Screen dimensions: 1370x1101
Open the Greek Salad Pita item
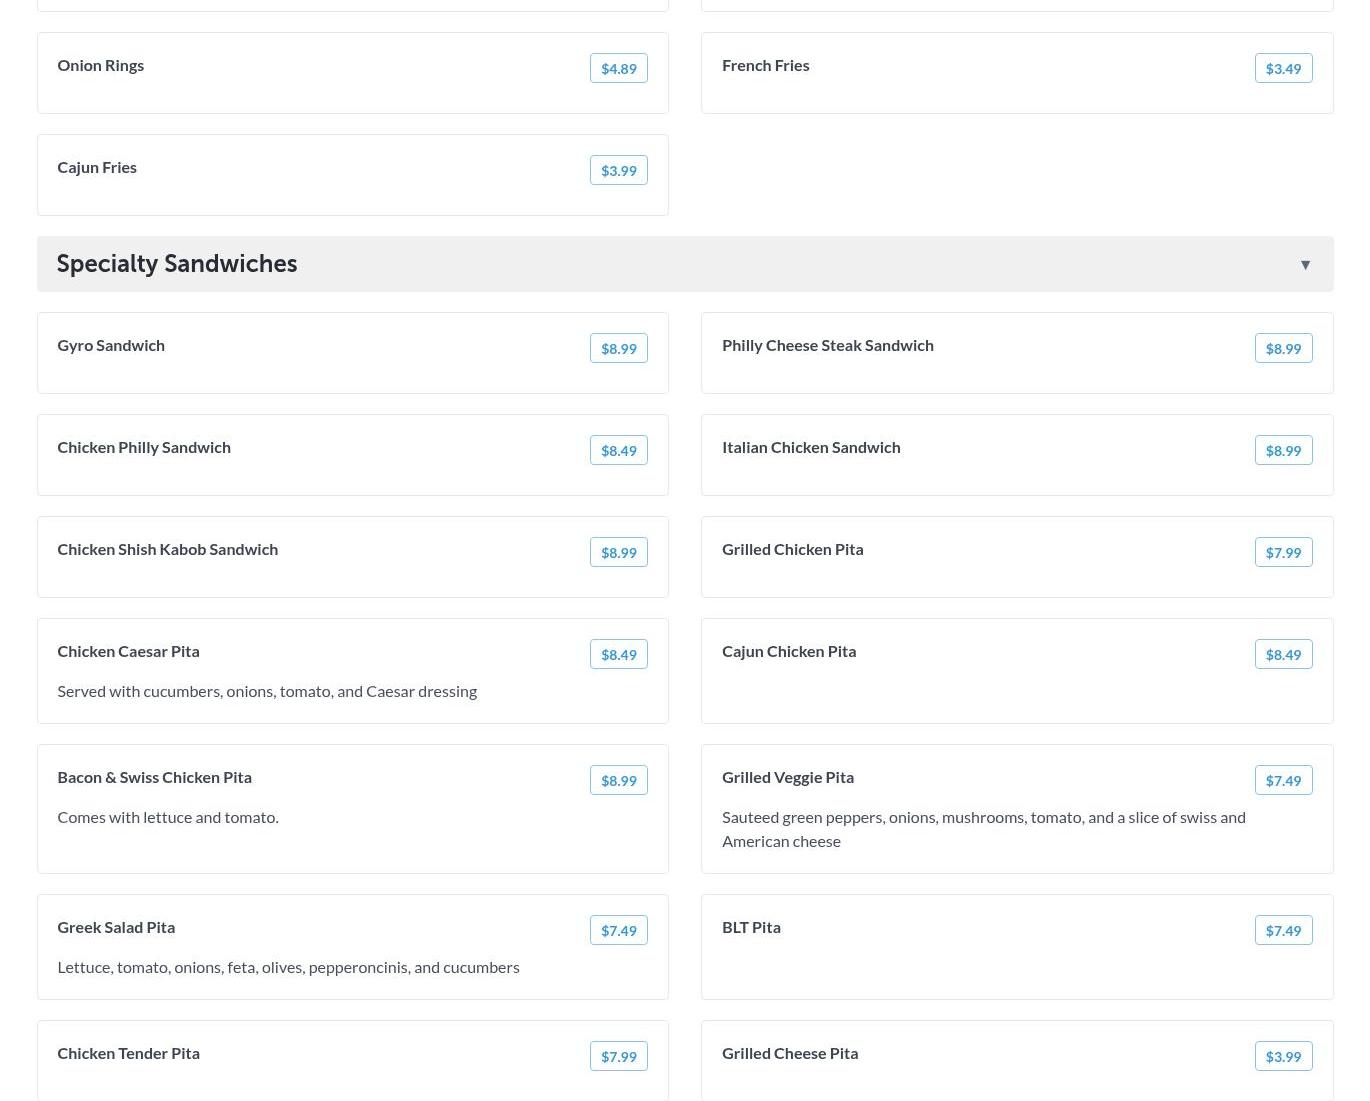116,927
